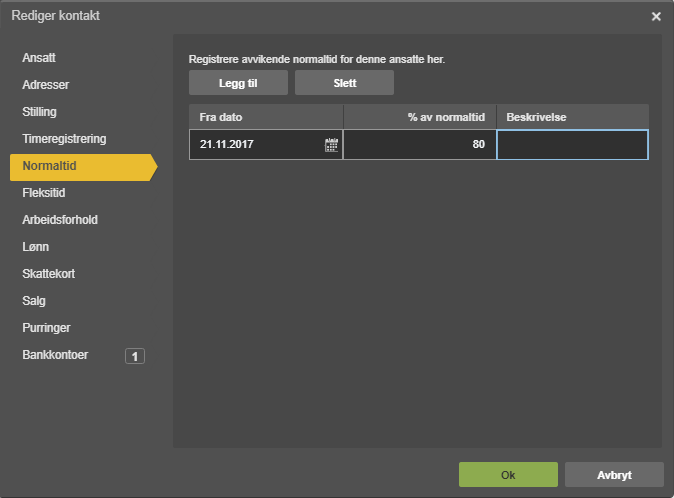Open the calendar picker in Fra dato
Image resolution: width=674 pixels, height=498 pixels.
pos(331,145)
